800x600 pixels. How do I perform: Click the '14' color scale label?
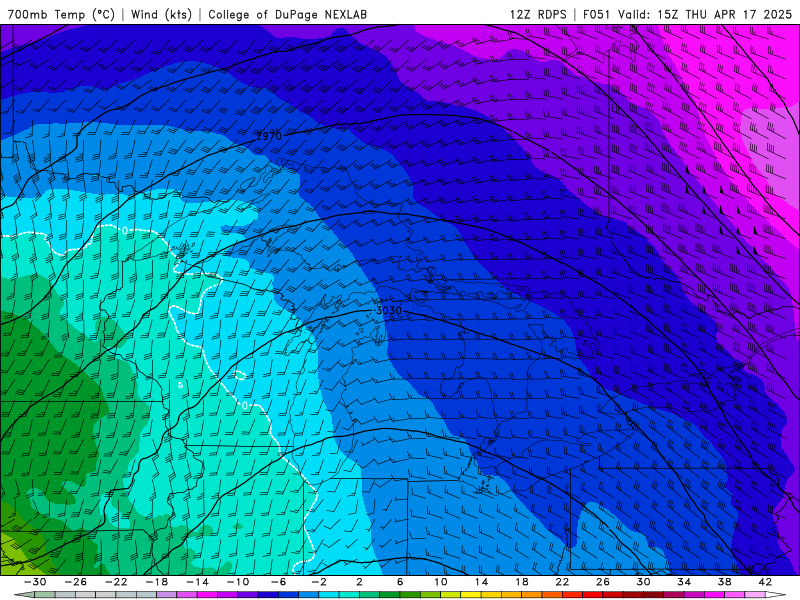(x=481, y=582)
